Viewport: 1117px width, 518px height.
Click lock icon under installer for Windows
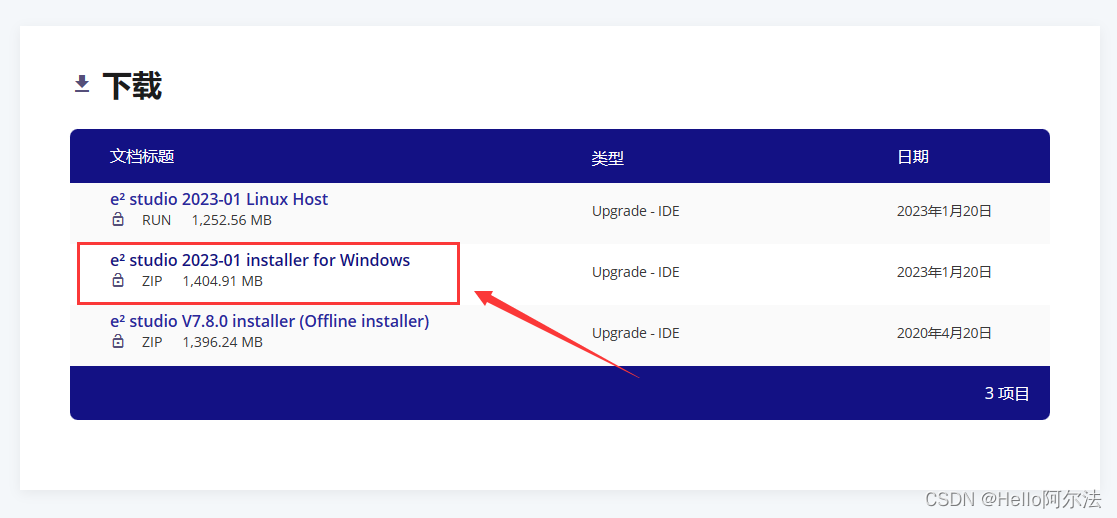[x=118, y=281]
